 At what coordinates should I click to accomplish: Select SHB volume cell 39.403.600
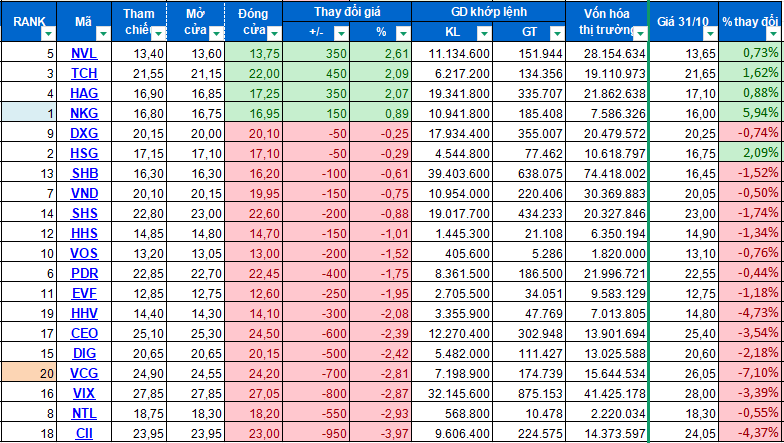452,174
